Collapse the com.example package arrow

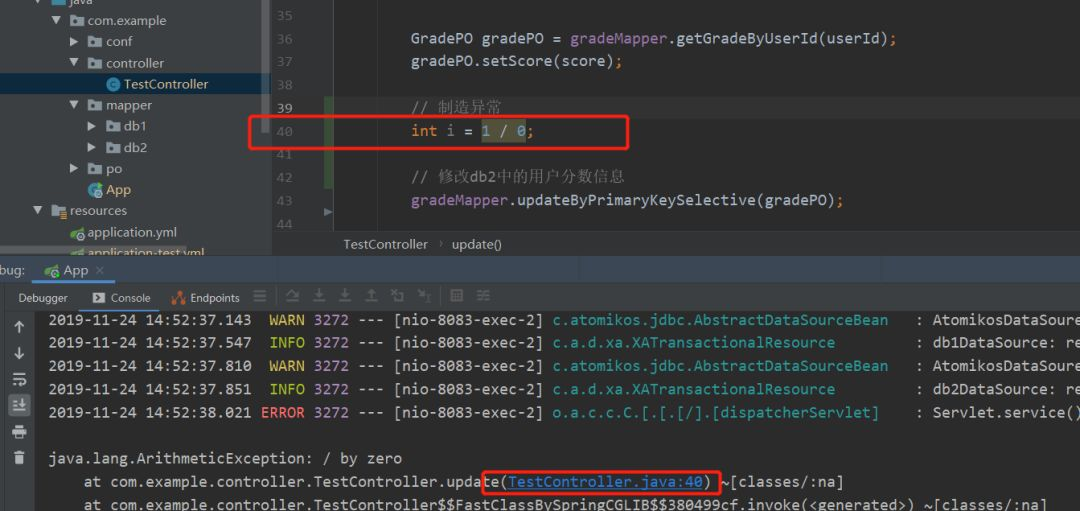click(x=56, y=21)
